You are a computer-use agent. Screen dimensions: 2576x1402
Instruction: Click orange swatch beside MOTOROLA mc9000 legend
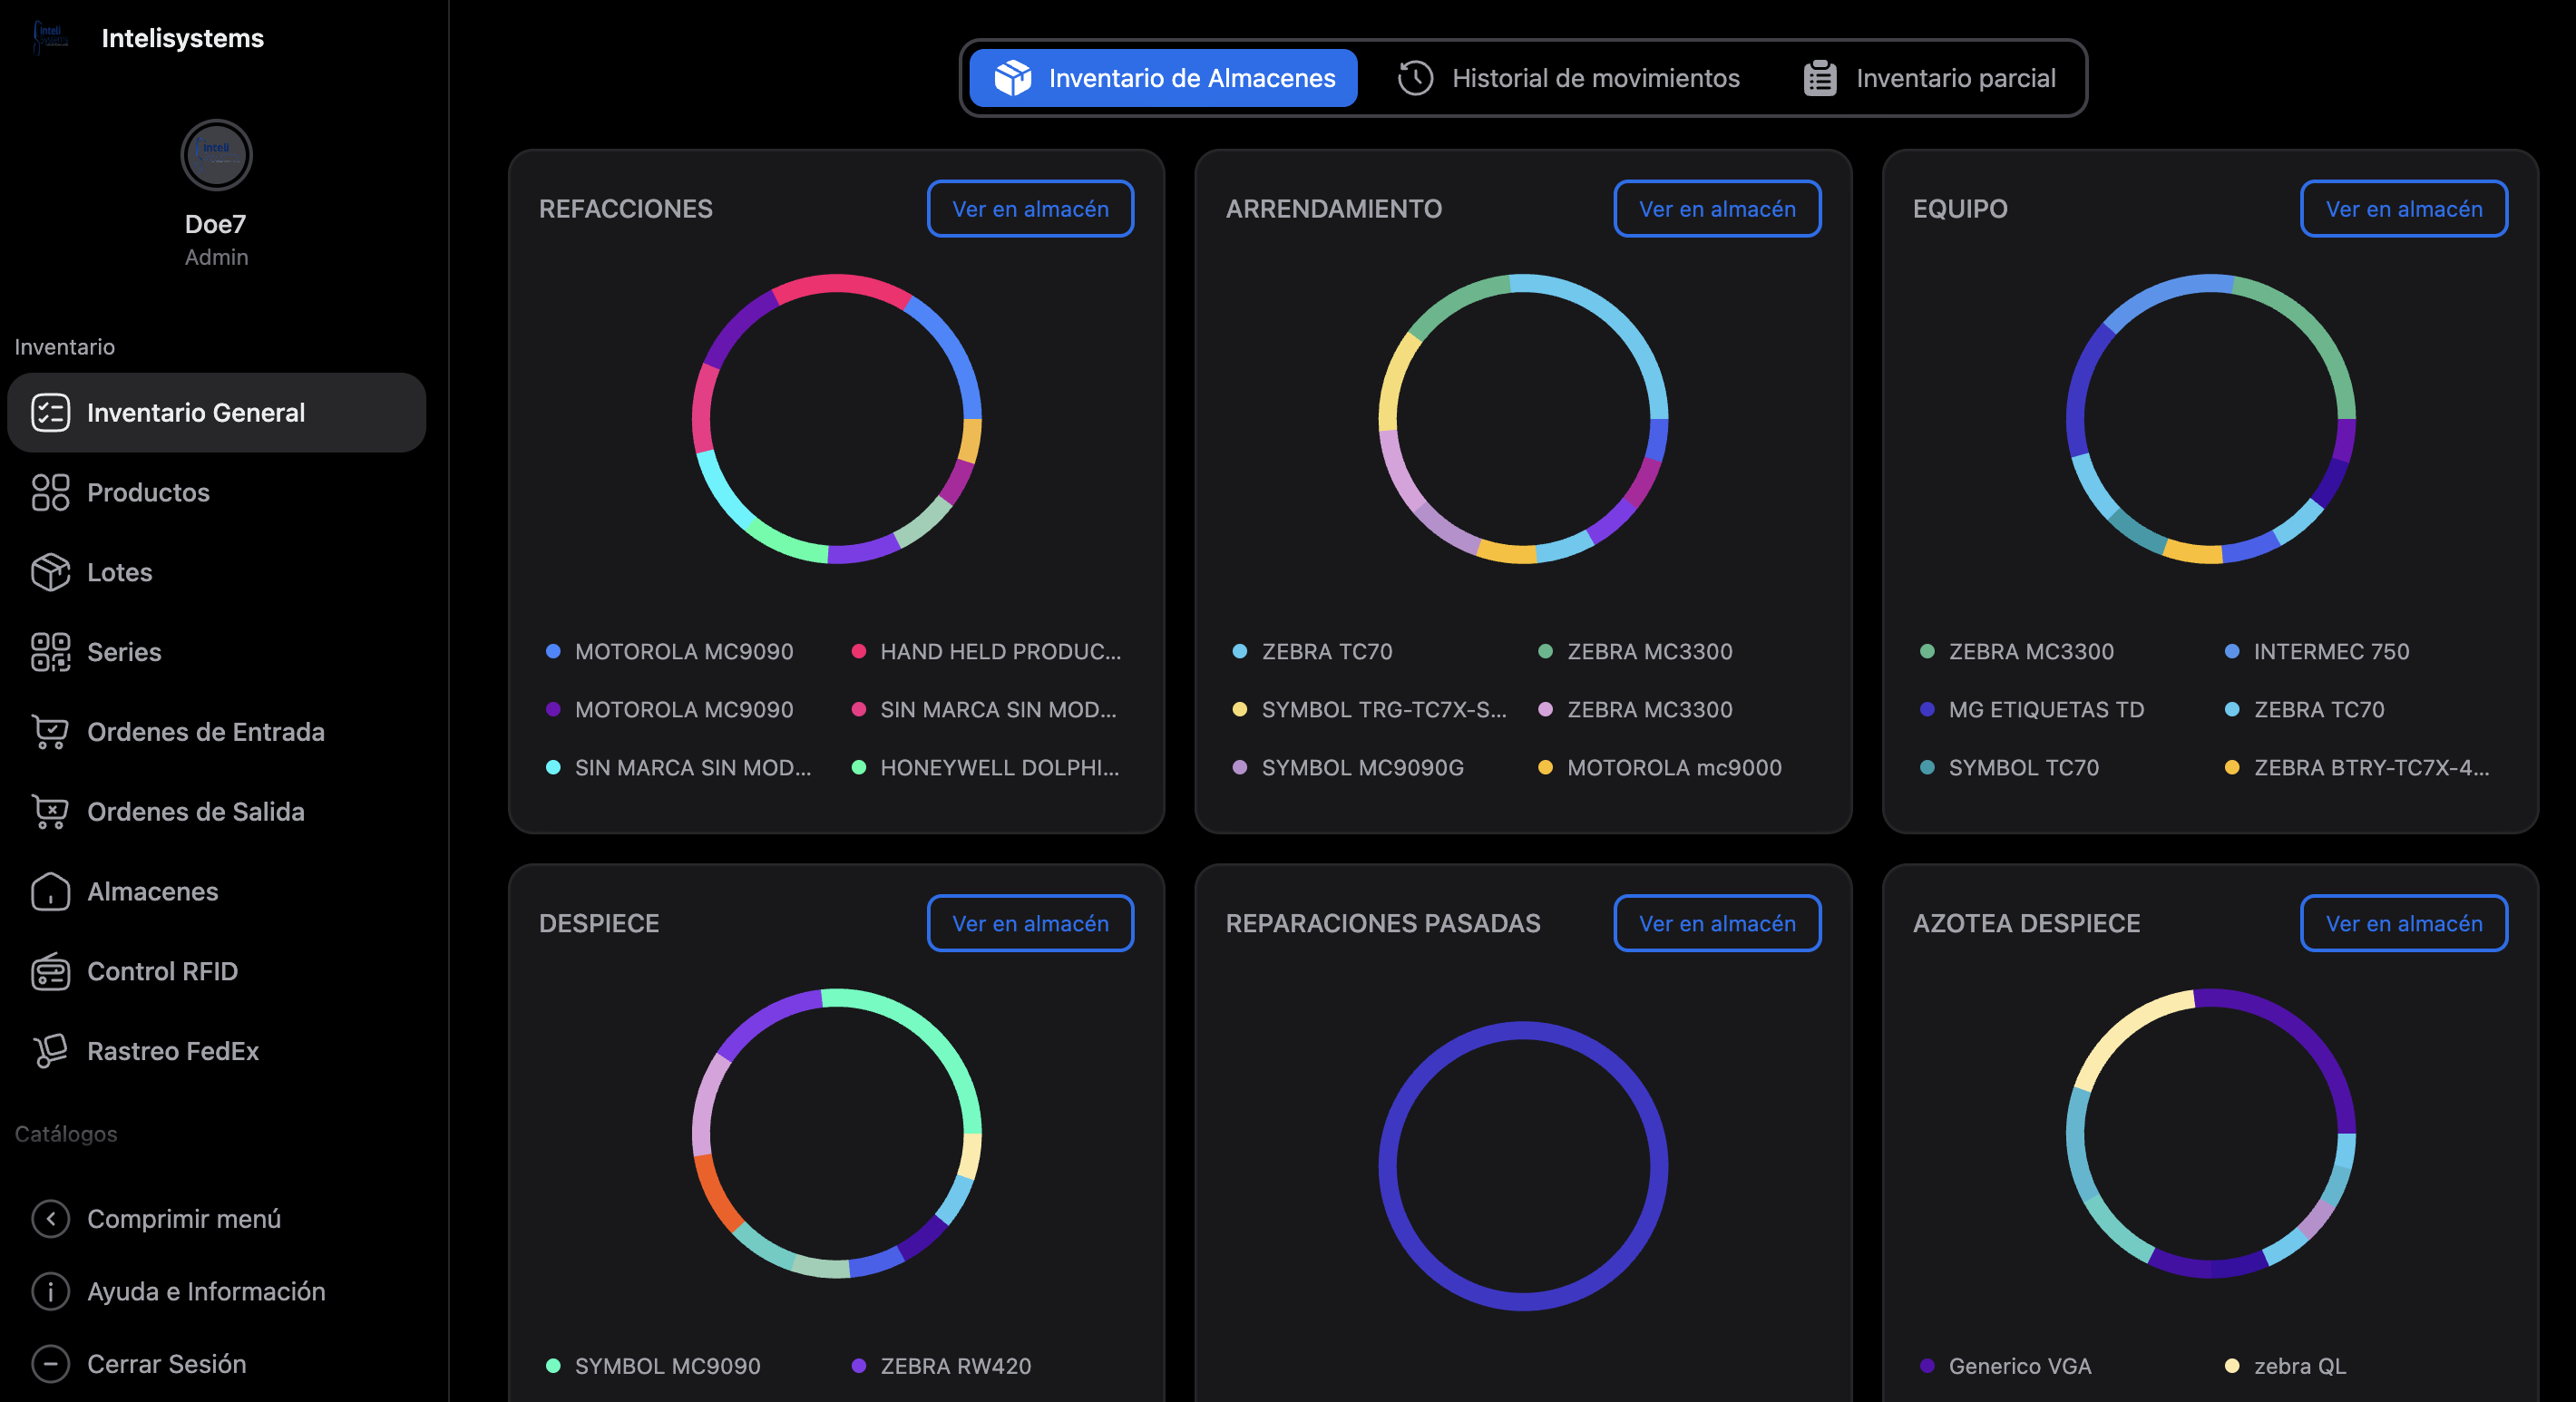[1545, 767]
